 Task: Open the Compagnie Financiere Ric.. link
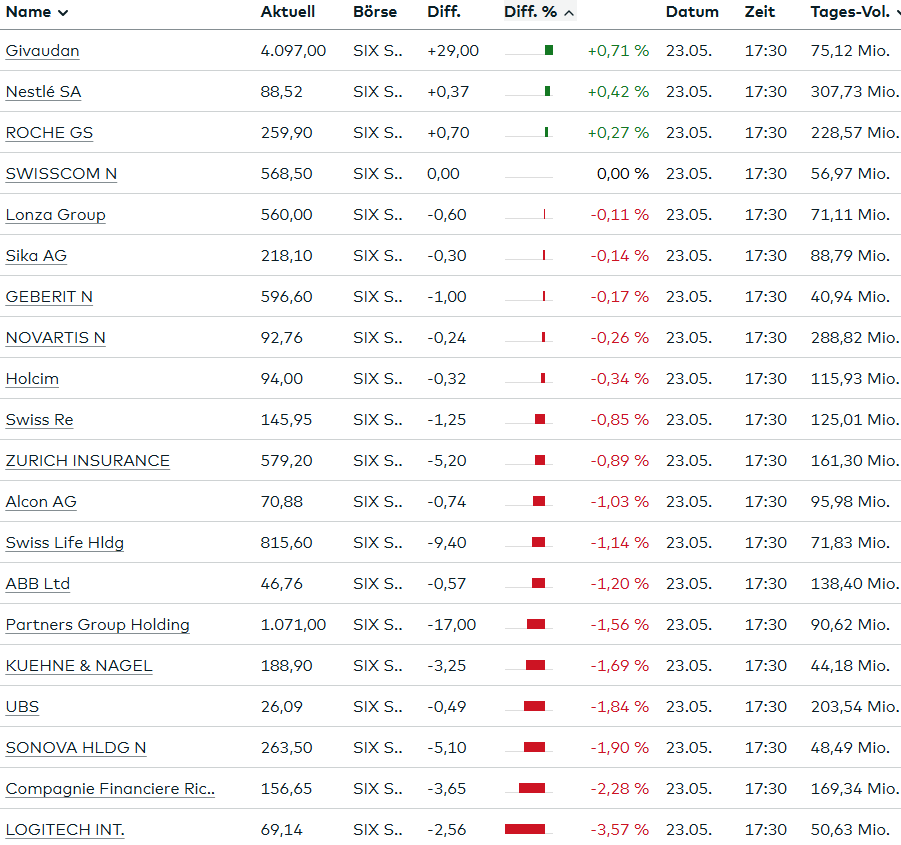(110, 789)
